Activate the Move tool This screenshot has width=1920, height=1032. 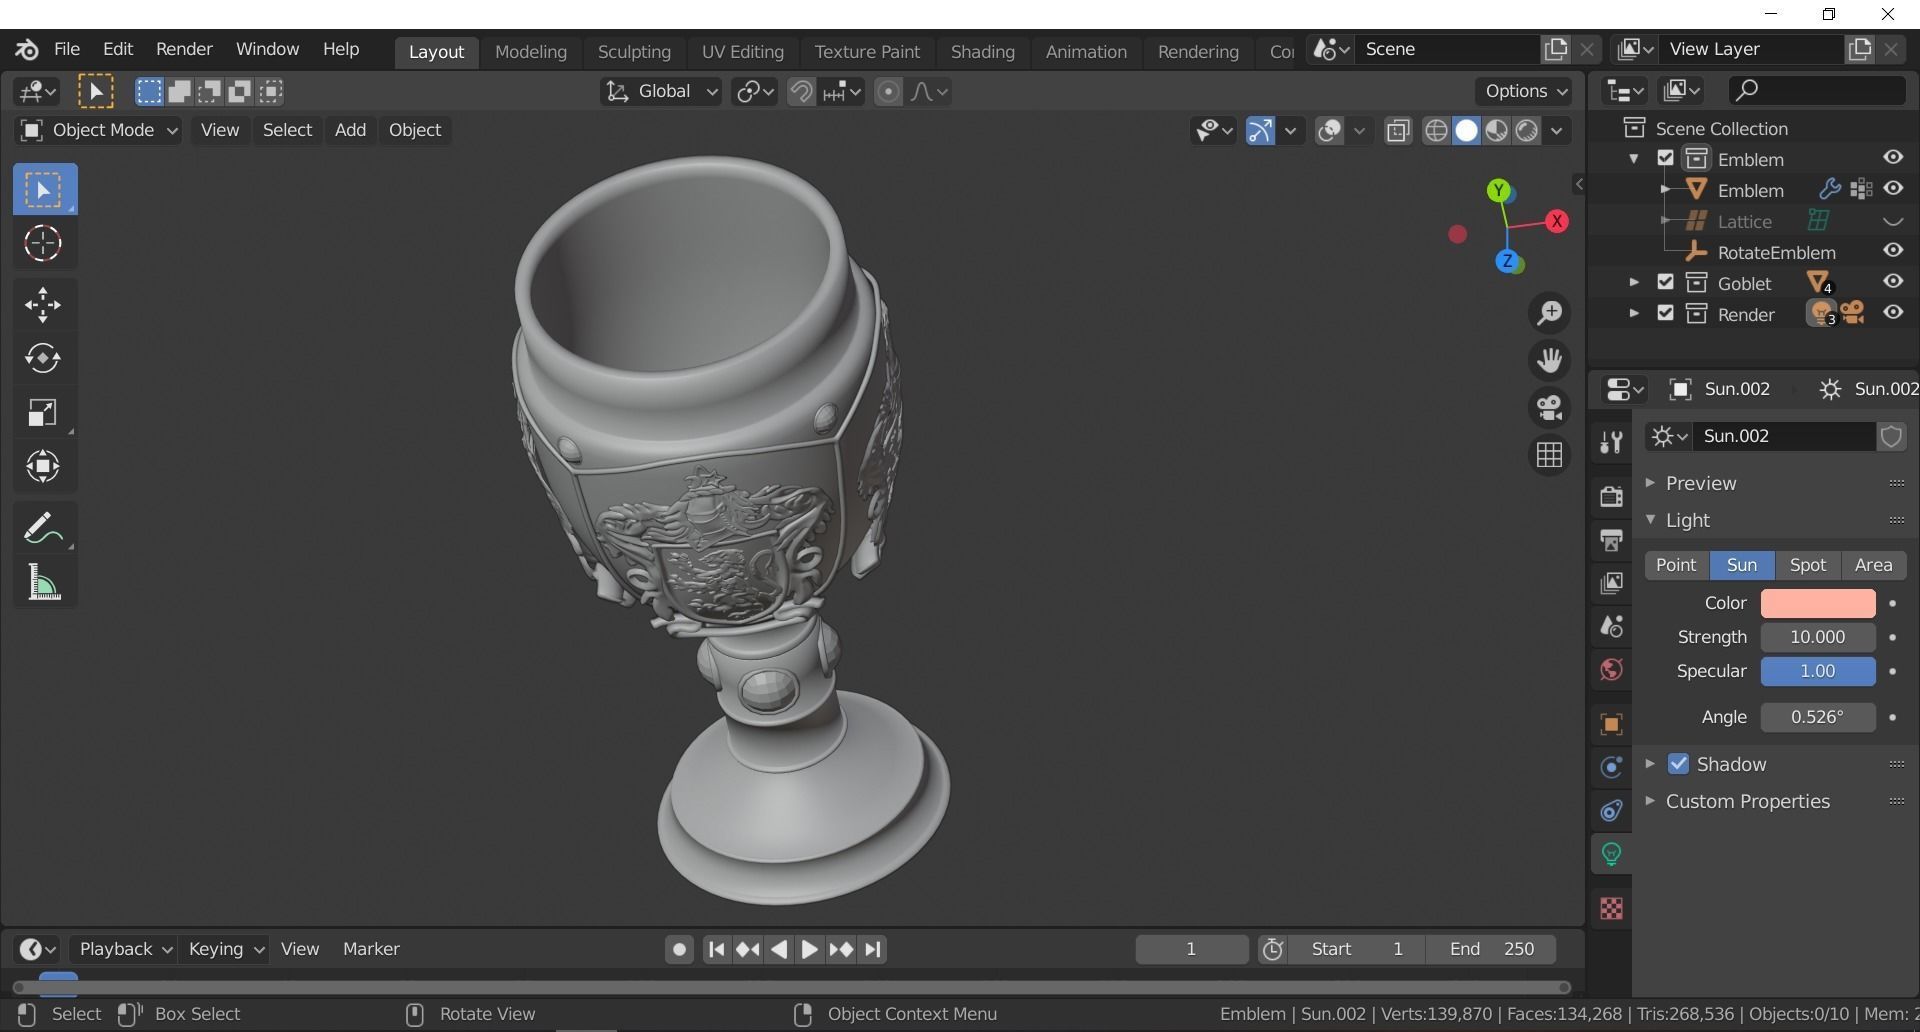(43, 304)
